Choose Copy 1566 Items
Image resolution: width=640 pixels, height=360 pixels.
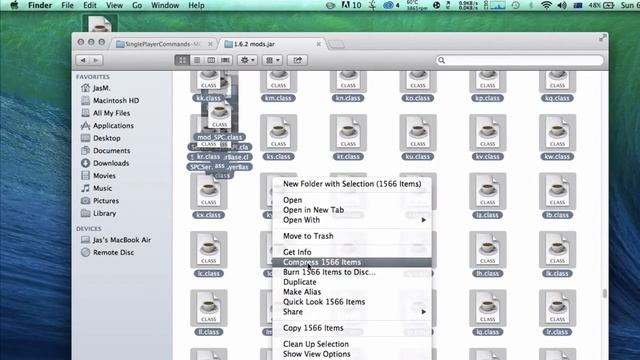pyautogui.click(x=352, y=328)
